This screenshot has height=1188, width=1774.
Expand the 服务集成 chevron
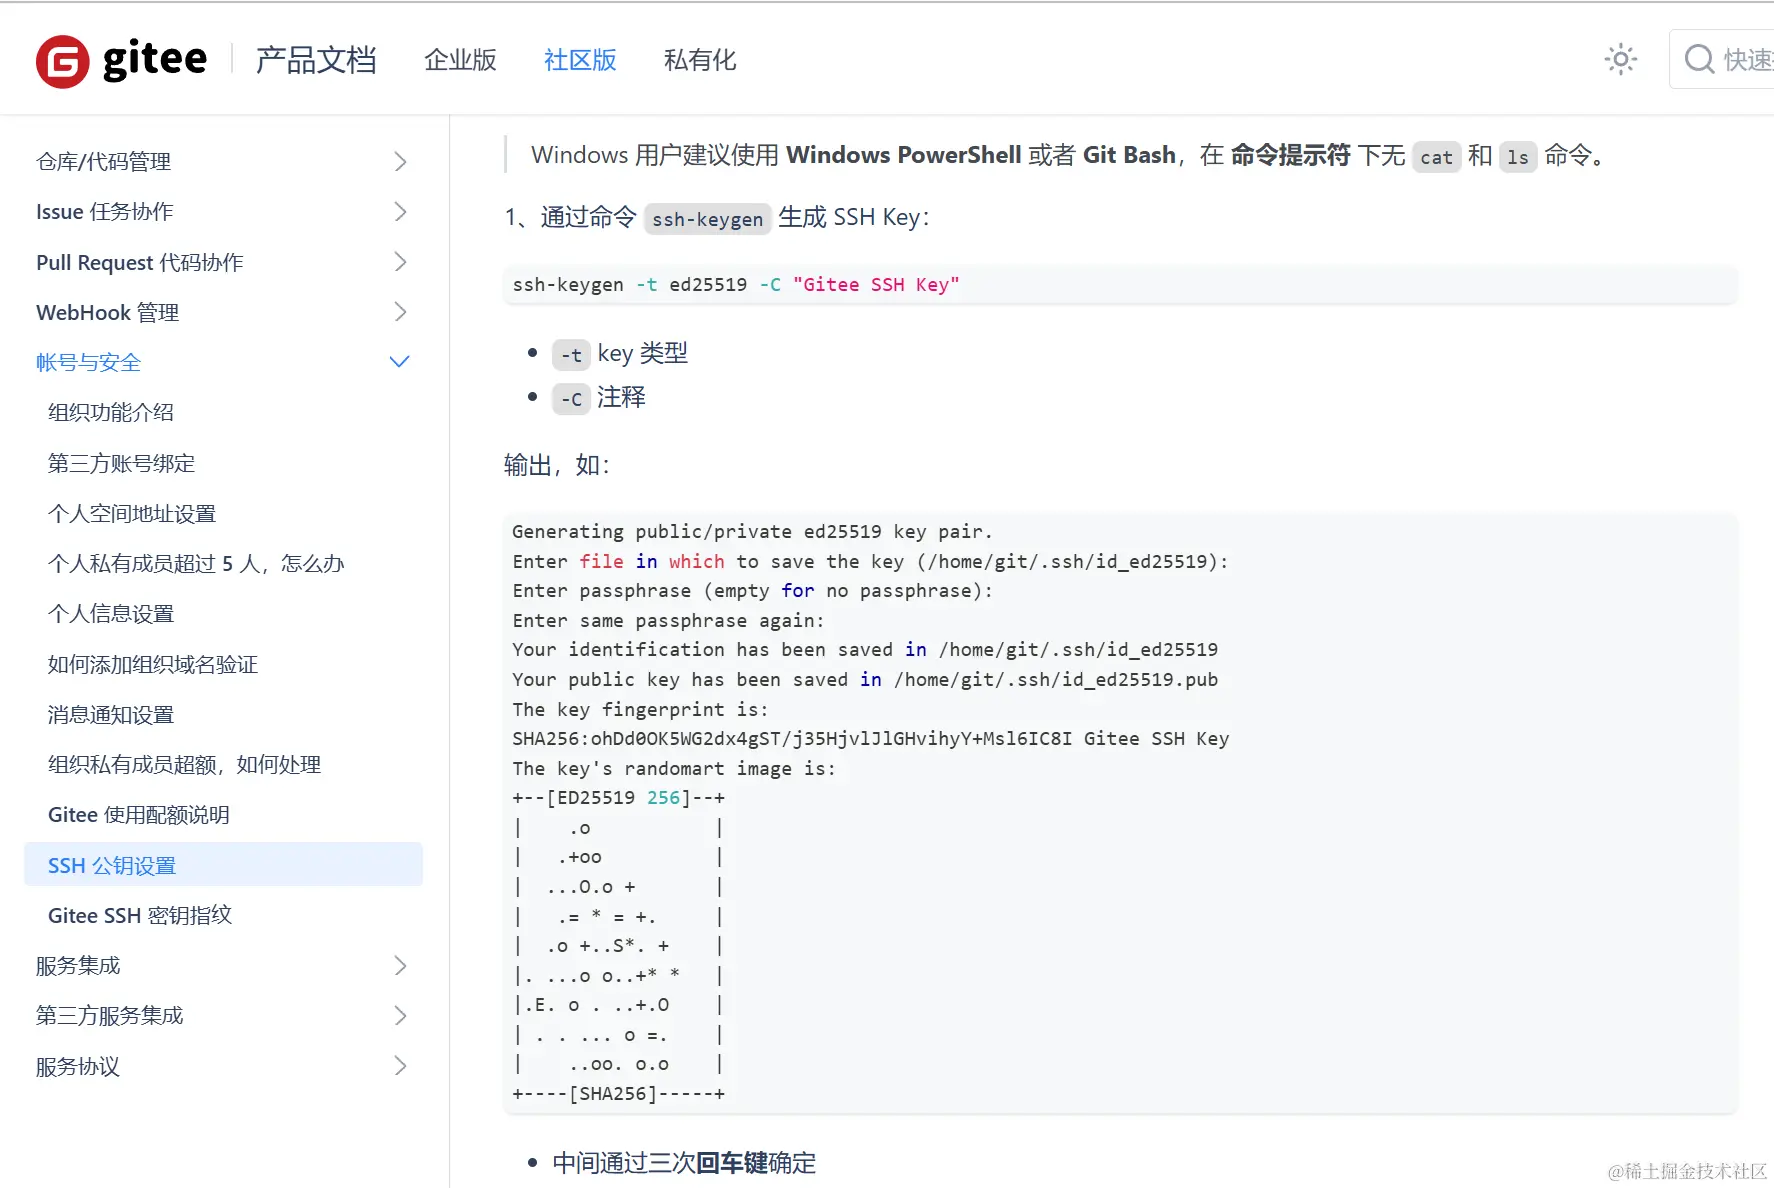(x=400, y=966)
